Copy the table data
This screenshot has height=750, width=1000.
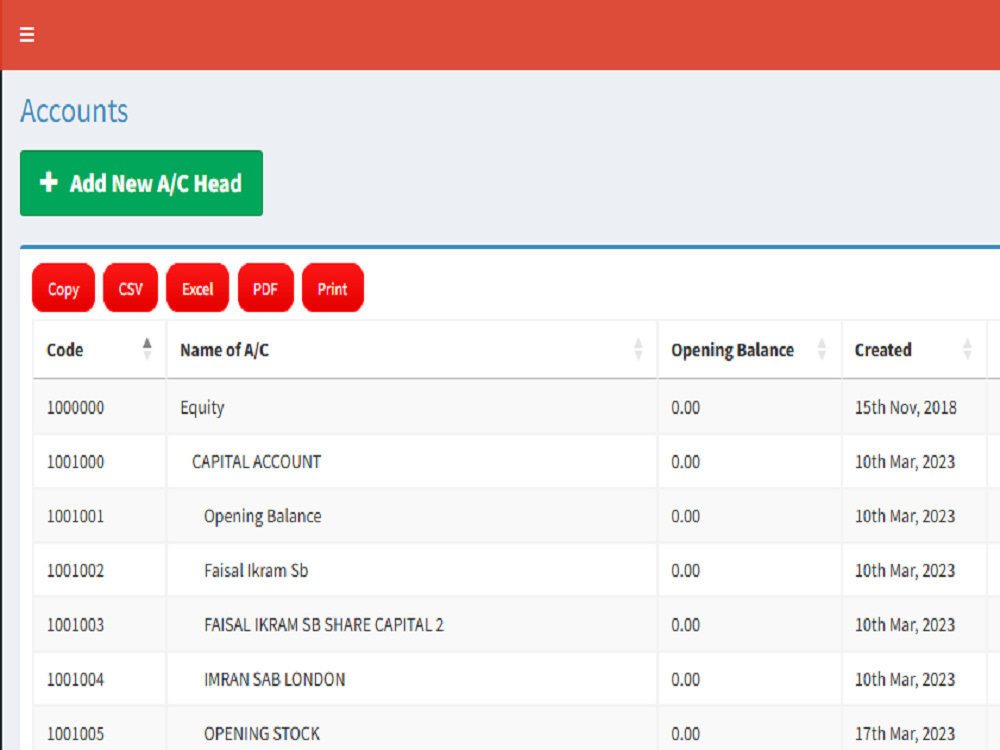pos(63,288)
